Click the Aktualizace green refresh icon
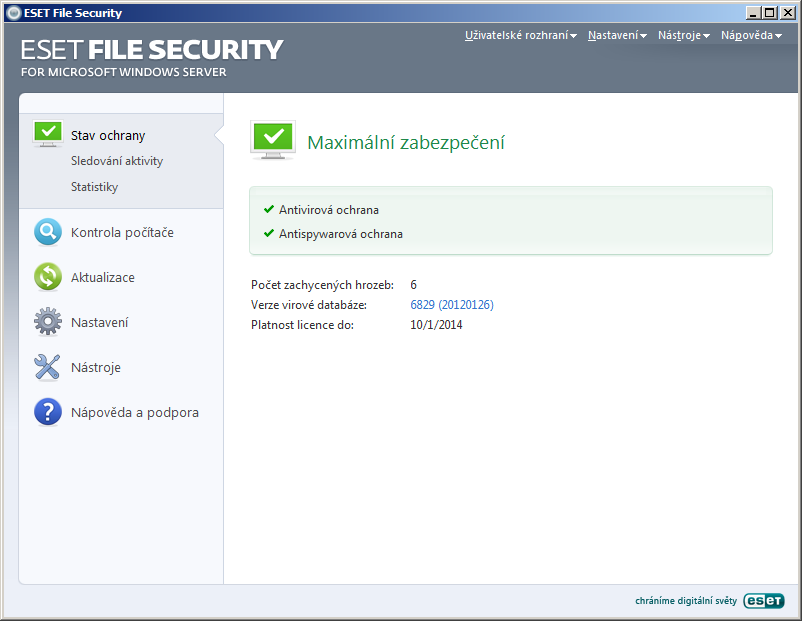The width and height of the screenshot is (802, 621). coord(48,277)
